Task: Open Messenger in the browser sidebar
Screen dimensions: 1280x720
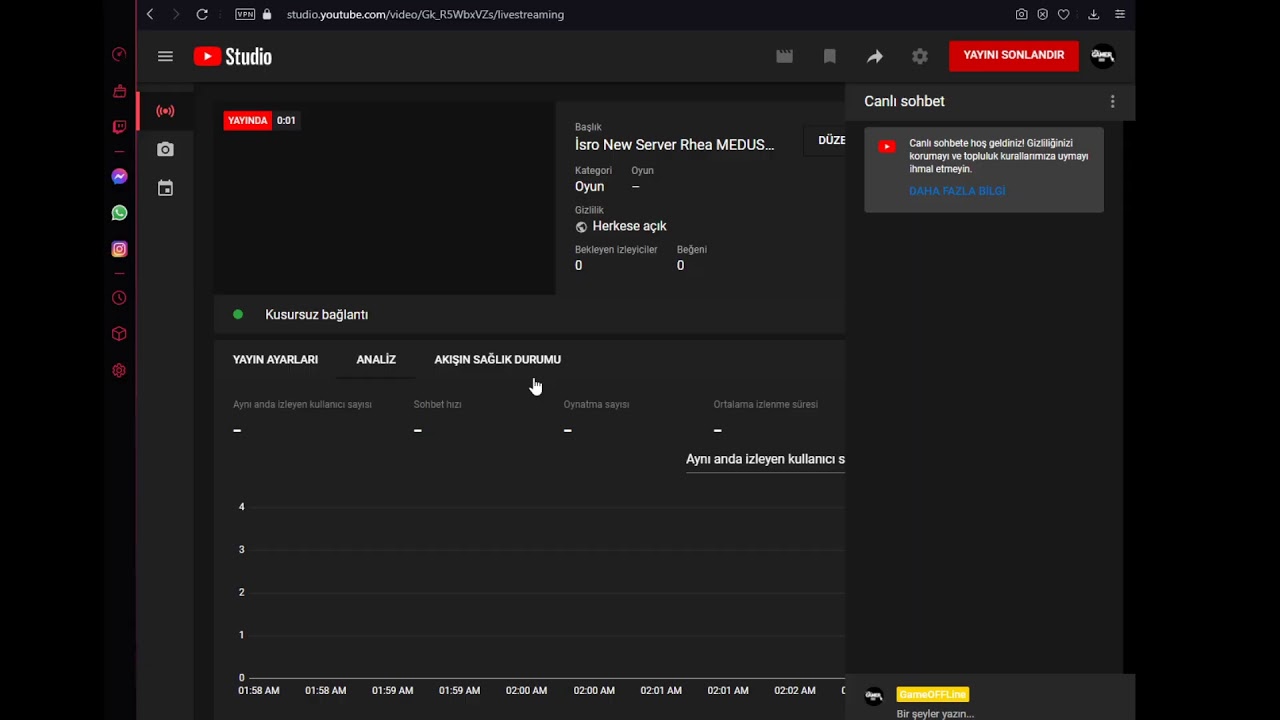Action: click(x=119, y=177)
